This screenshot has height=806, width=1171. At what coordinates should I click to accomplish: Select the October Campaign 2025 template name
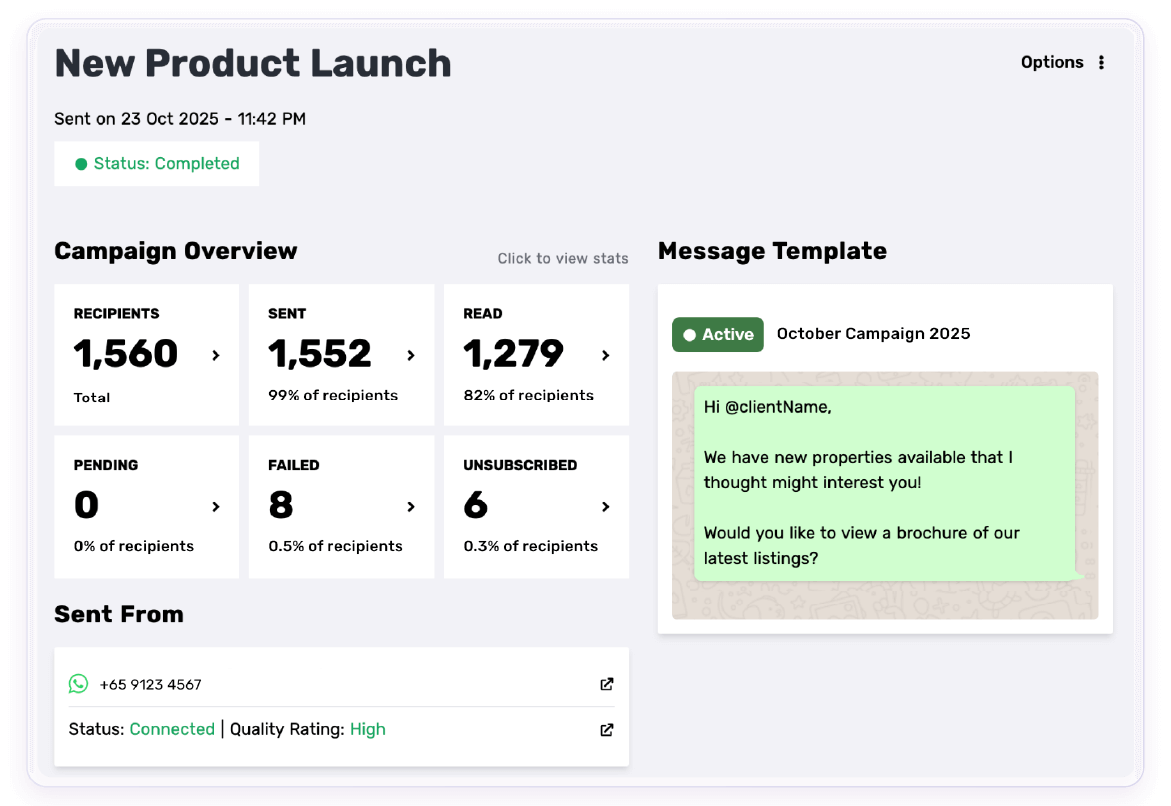point(873,334)
